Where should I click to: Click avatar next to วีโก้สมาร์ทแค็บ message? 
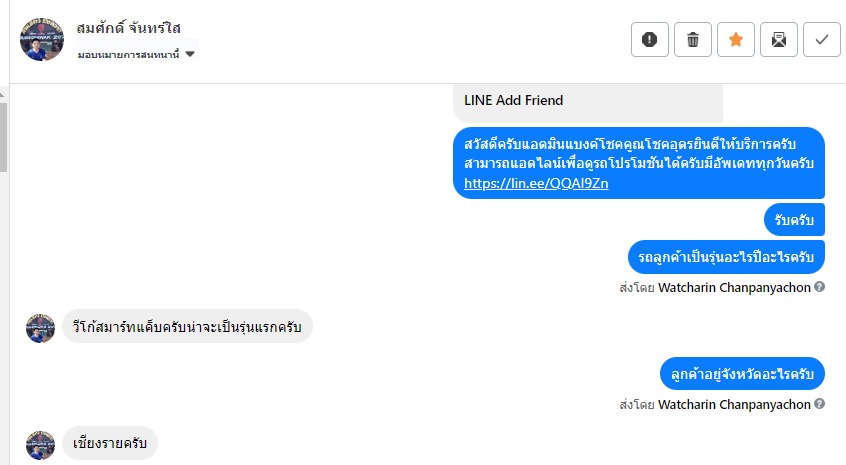click(41, 327)
